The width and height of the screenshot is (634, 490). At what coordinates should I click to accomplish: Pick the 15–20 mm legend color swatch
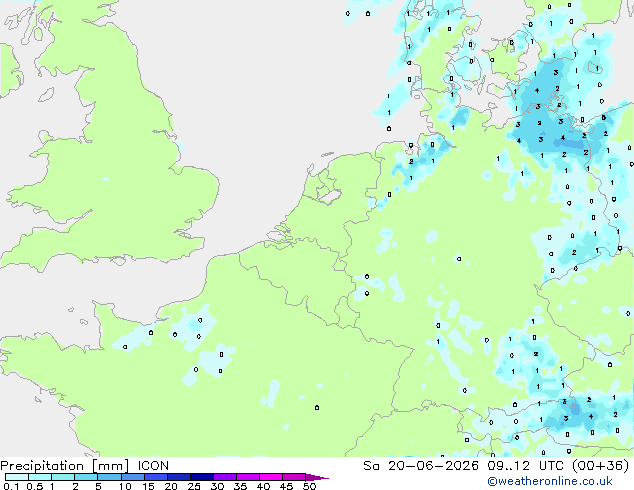click(156, 477)
